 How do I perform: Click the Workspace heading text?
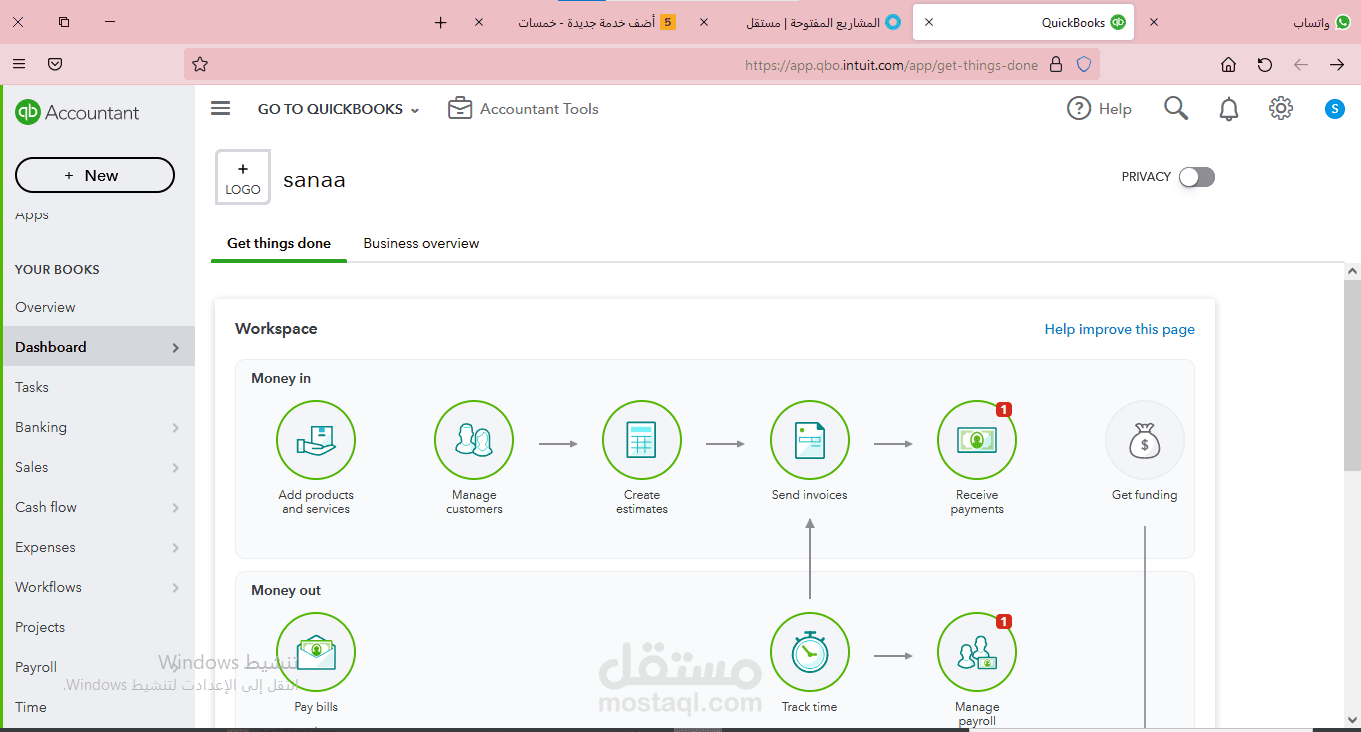coord(276,328)
